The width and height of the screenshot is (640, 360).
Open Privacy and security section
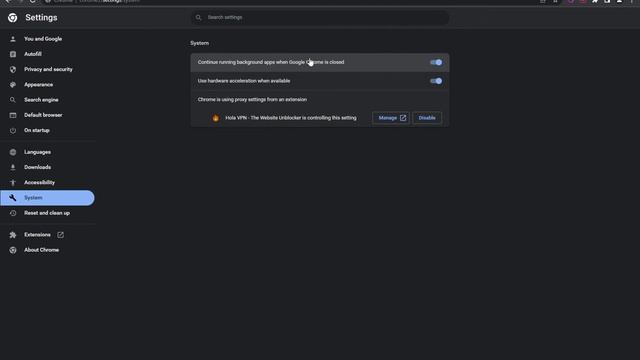pyautogui.click(x=47, y=69)
